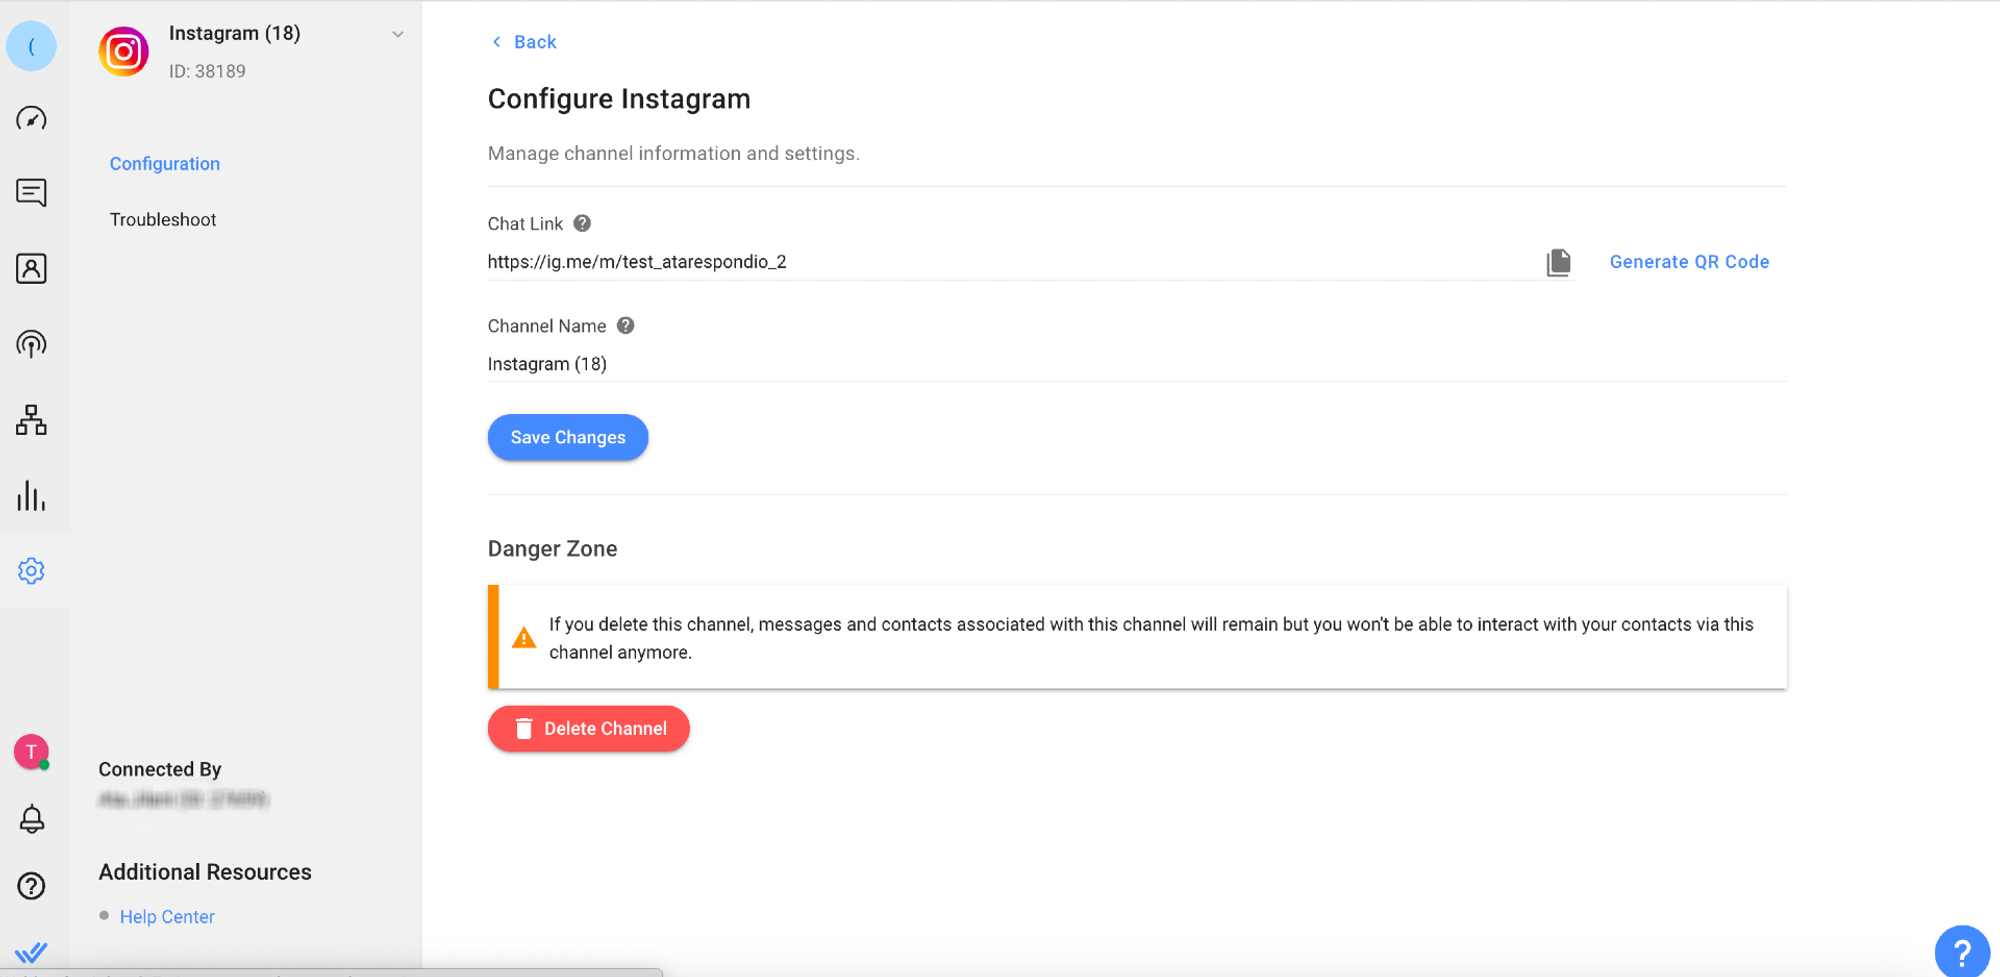Click the Channel Name help tooltip icon

pos(625,326)
